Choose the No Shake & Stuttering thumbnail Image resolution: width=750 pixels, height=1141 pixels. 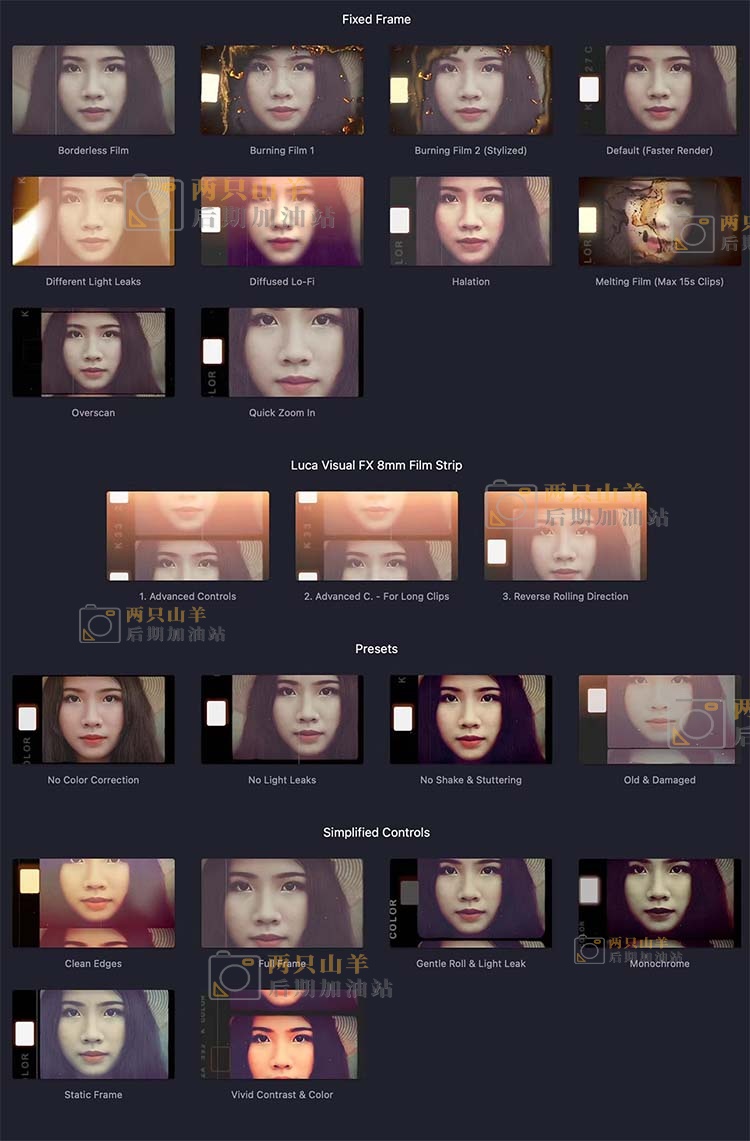click(470, 719)
